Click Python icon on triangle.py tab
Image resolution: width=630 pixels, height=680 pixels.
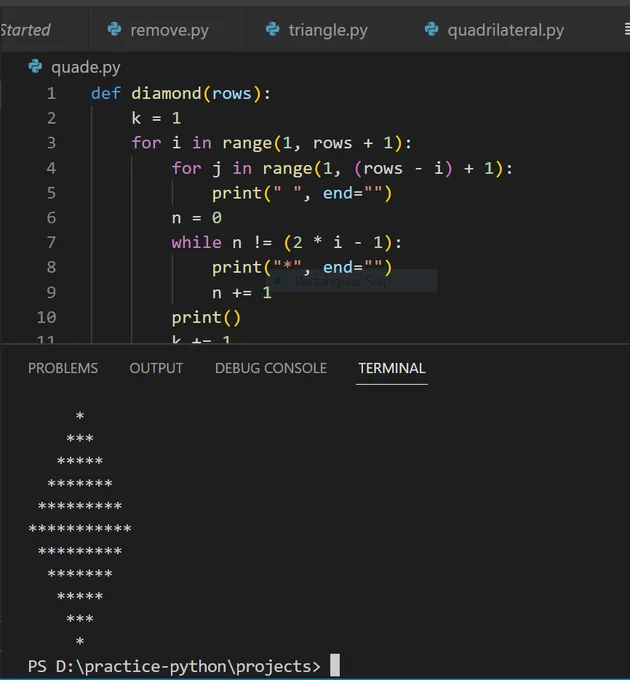coord(273,29)
